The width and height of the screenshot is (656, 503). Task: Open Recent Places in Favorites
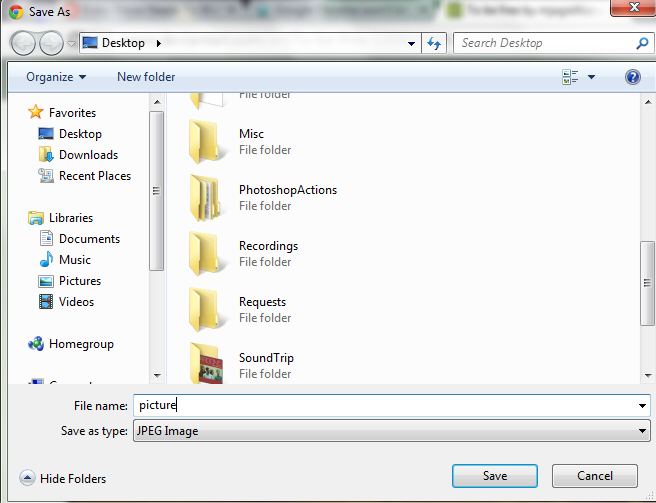(x=95, y=176)
